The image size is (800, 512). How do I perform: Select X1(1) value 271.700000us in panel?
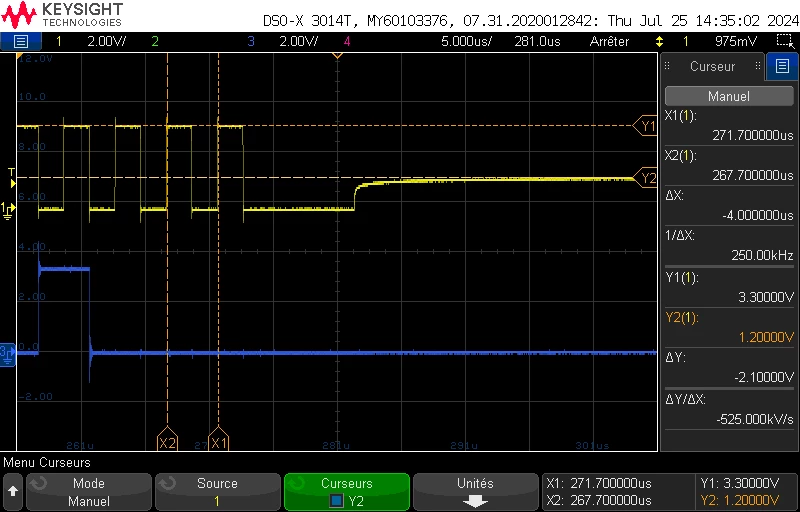(753, 135)
